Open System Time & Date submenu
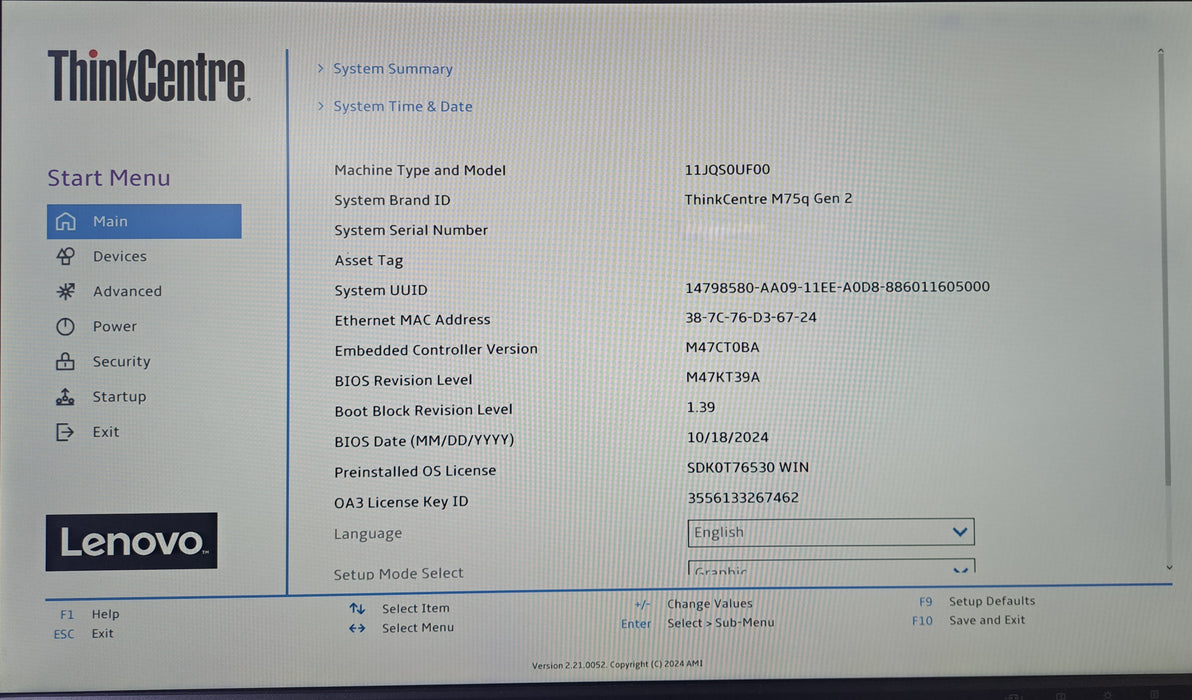Viewport: 1192px width, 700px height. tap(403, 106)
